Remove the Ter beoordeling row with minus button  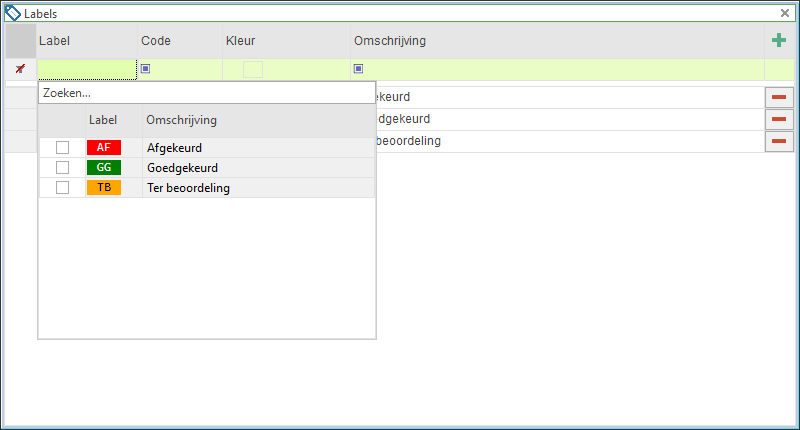coord(779,141)
